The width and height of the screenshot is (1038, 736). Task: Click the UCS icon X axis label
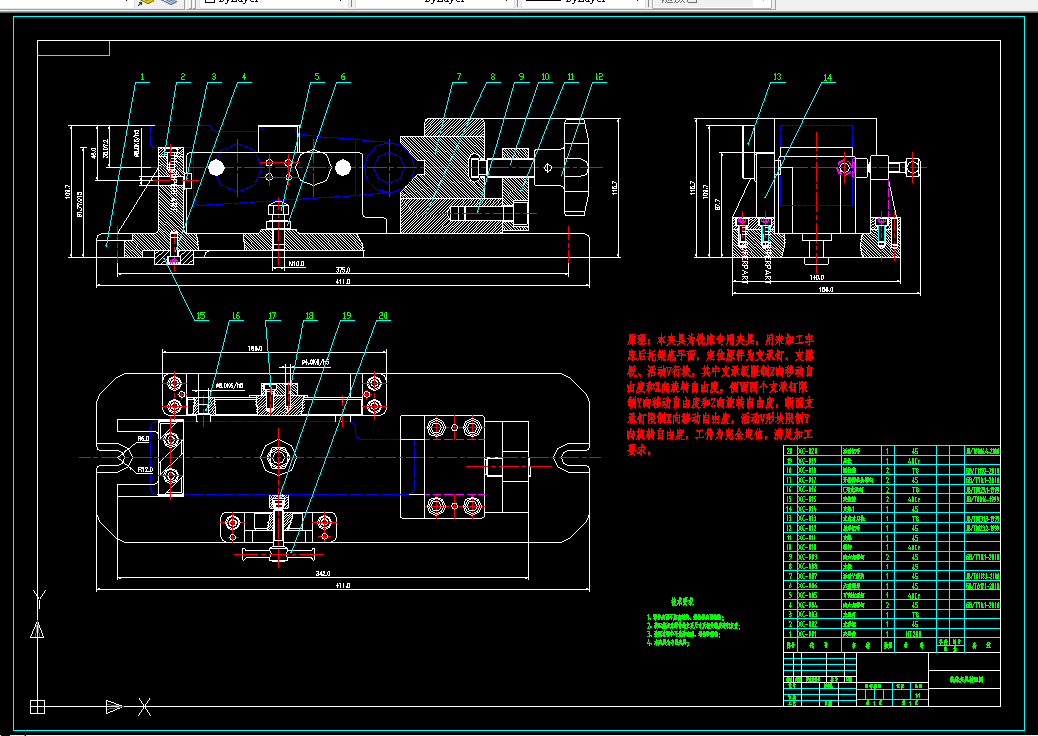click(144, 707)
